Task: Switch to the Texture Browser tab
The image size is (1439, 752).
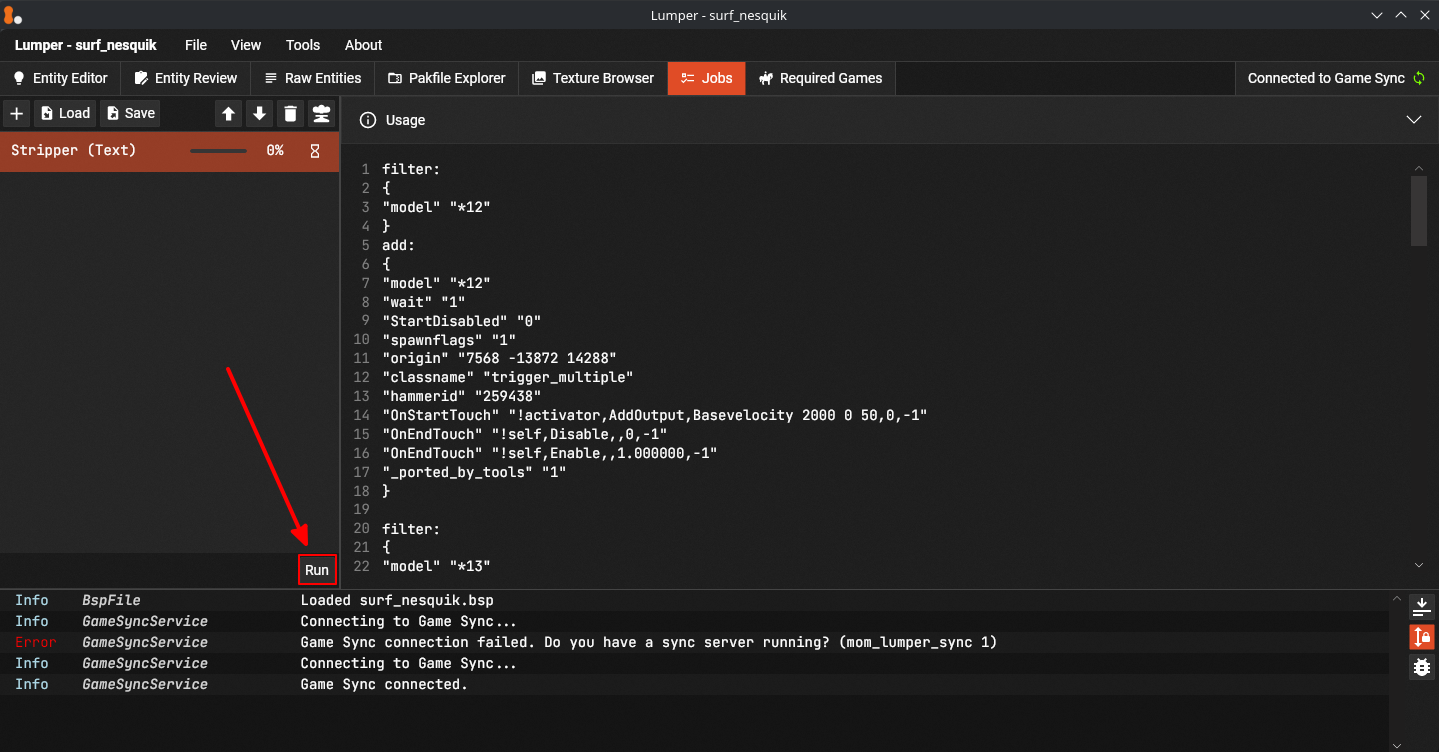Action: pyautogui.click(x=592, y=78)
